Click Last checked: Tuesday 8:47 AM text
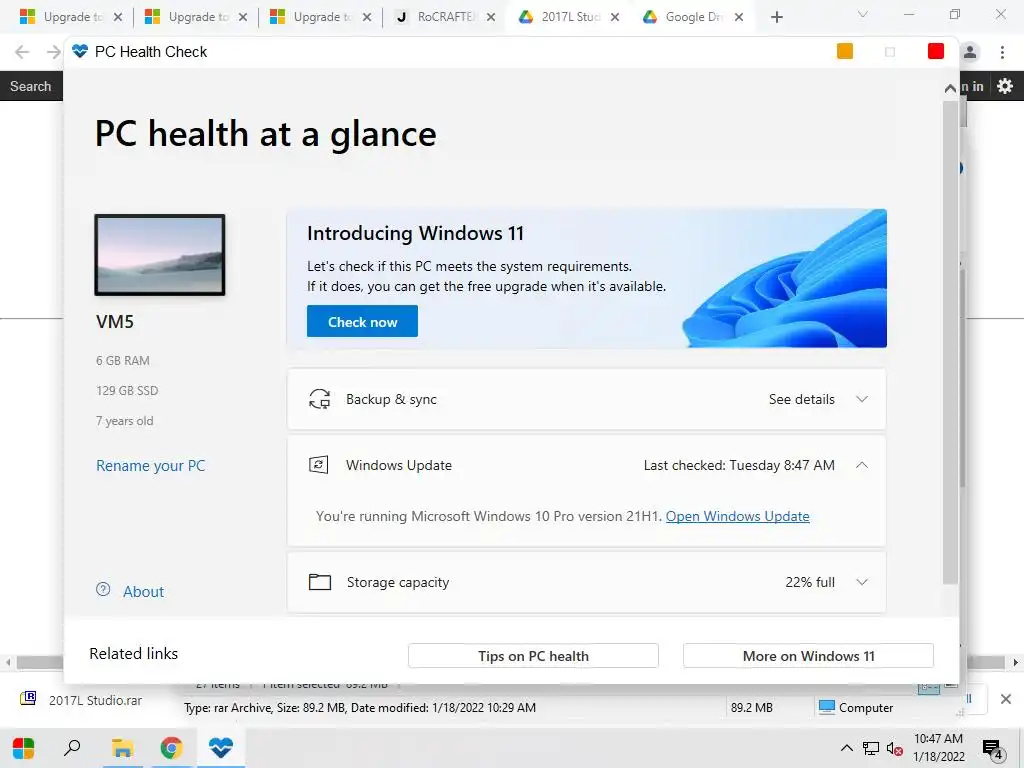 click(739, 465)
